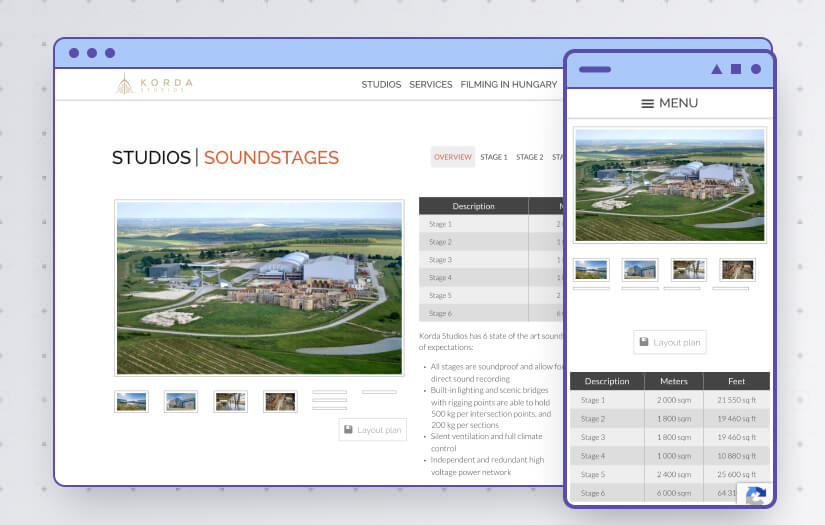Click the 25 600 sq ft cell
Screen dimensions: 825x525
coord(737,474)
